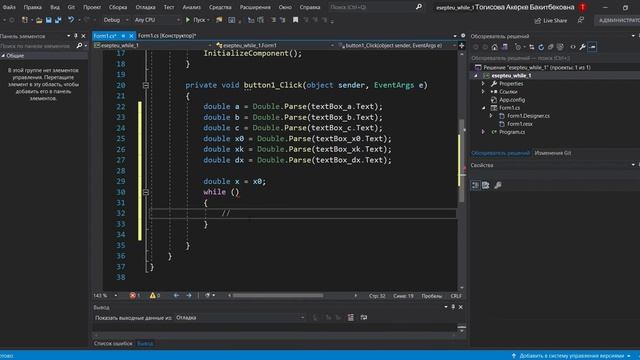Click the Categorized icon in Properties panel
Screen dimensions: 640x360
pos(476,185)
